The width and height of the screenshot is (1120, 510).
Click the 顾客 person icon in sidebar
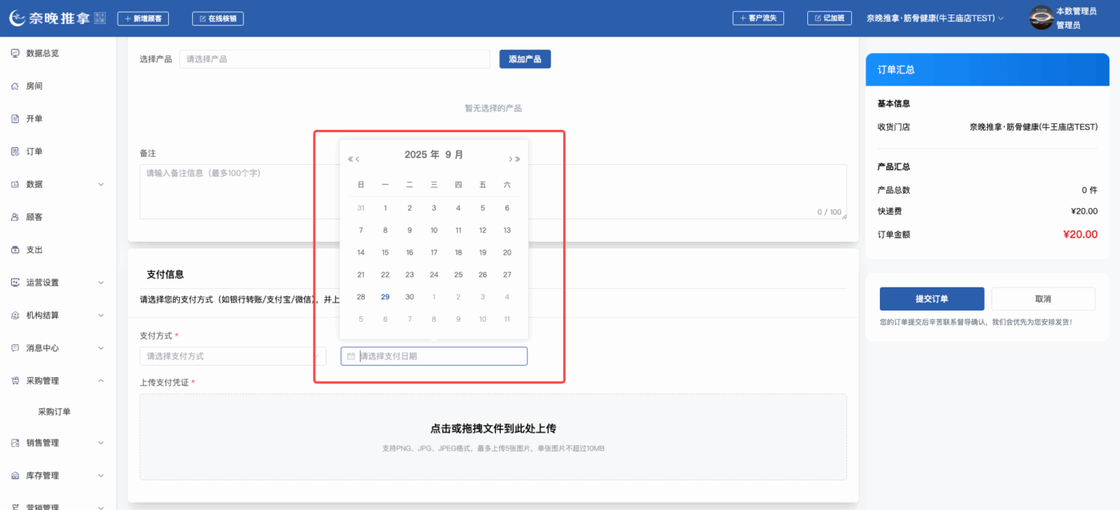15,217
